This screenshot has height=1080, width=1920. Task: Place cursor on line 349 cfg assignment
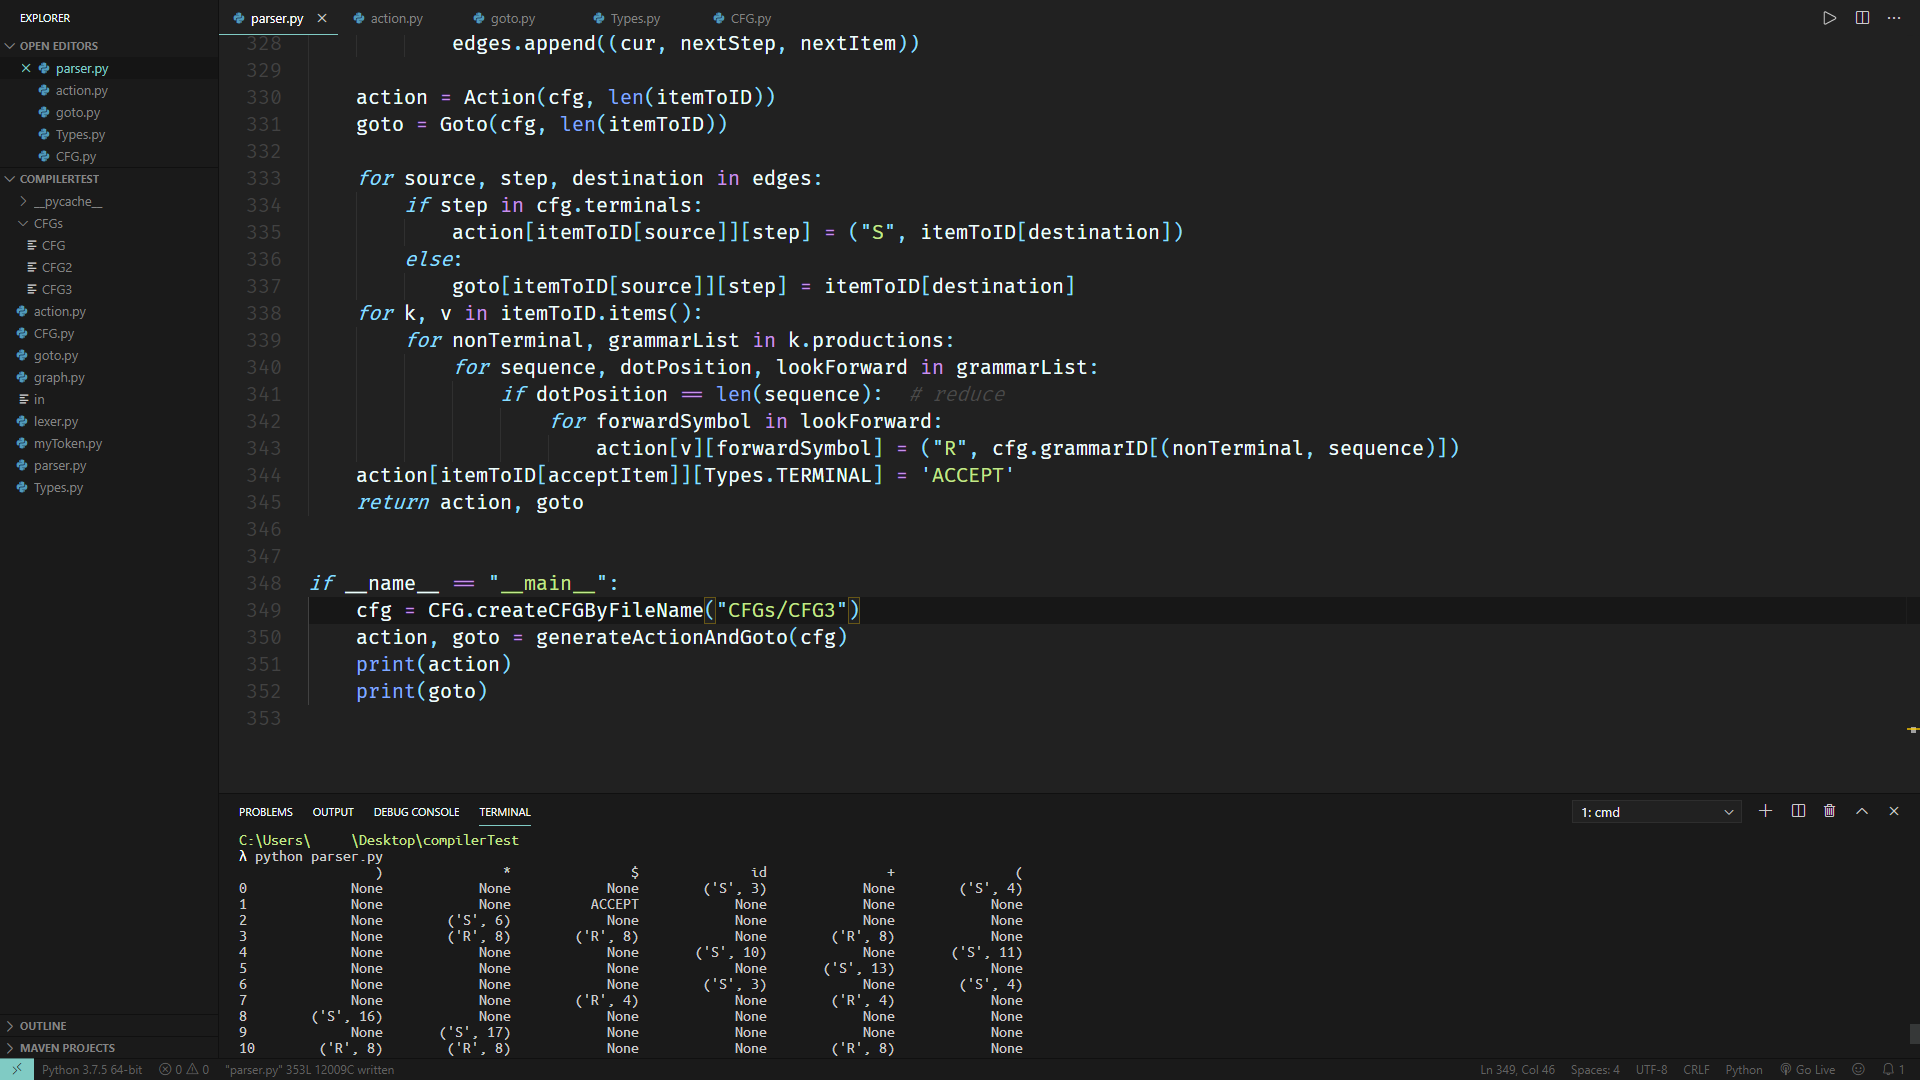607,610
